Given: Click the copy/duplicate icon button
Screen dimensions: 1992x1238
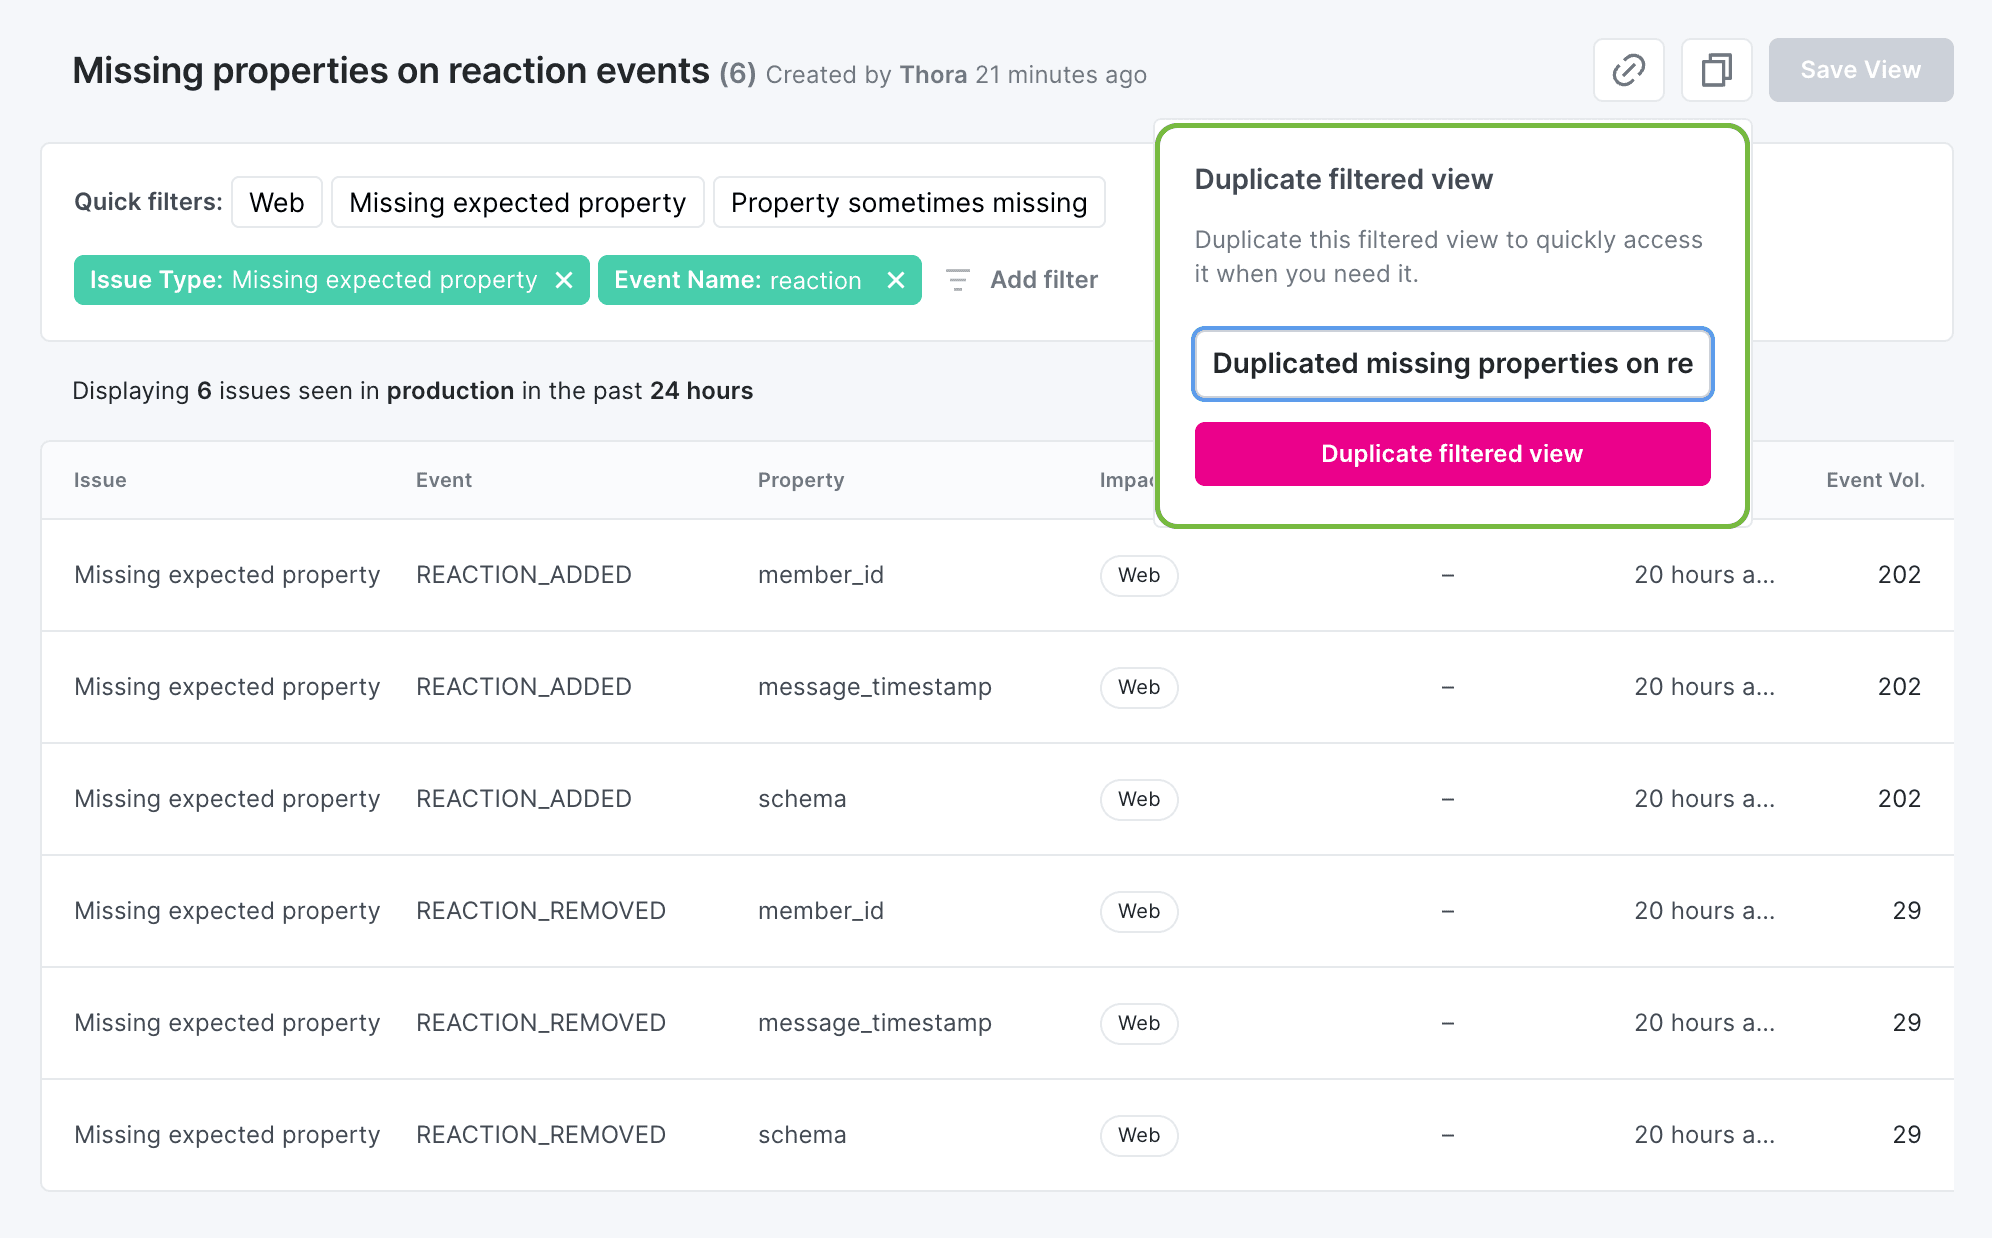Looking at the screenshot, I should pos(1715,68).
